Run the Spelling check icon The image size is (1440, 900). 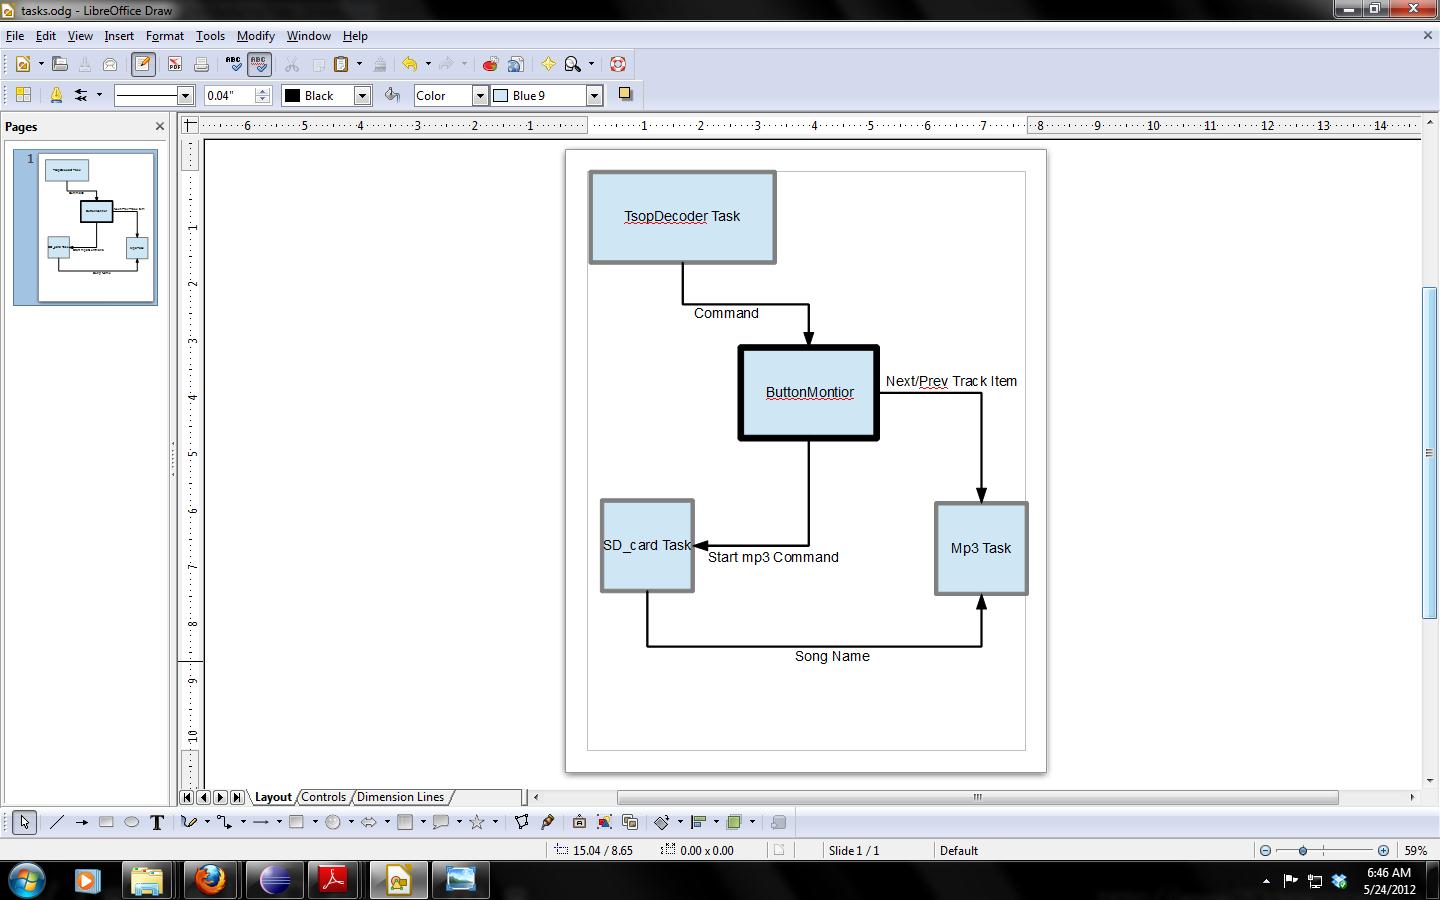pyautogui.click(x=233, y=64)
